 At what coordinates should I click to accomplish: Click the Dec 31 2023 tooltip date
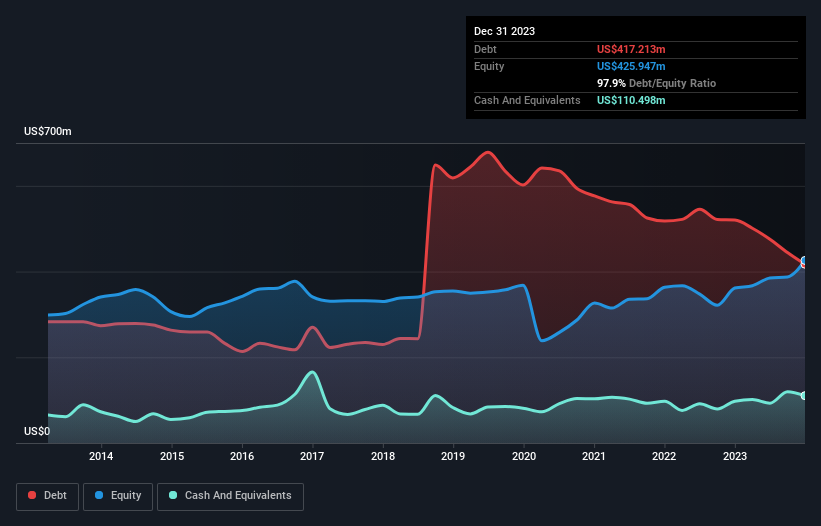tap(504, 31)
